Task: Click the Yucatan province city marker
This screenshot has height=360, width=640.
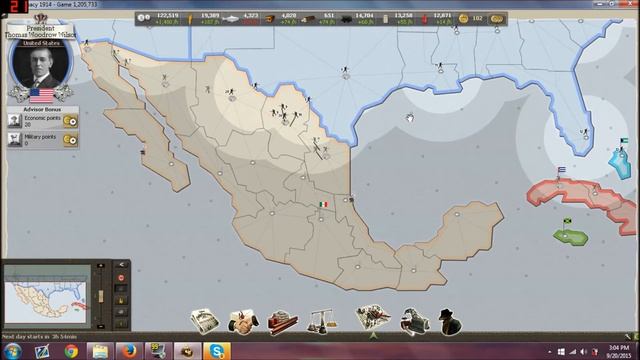Action: tap(457, 214)
